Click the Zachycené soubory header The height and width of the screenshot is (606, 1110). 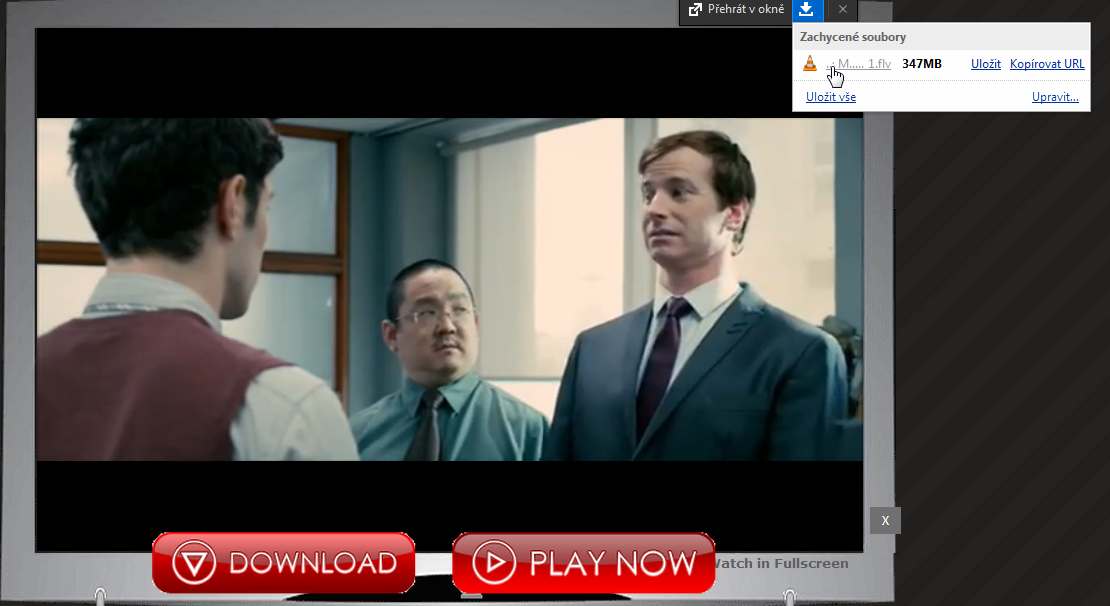[x=852, y=37]
